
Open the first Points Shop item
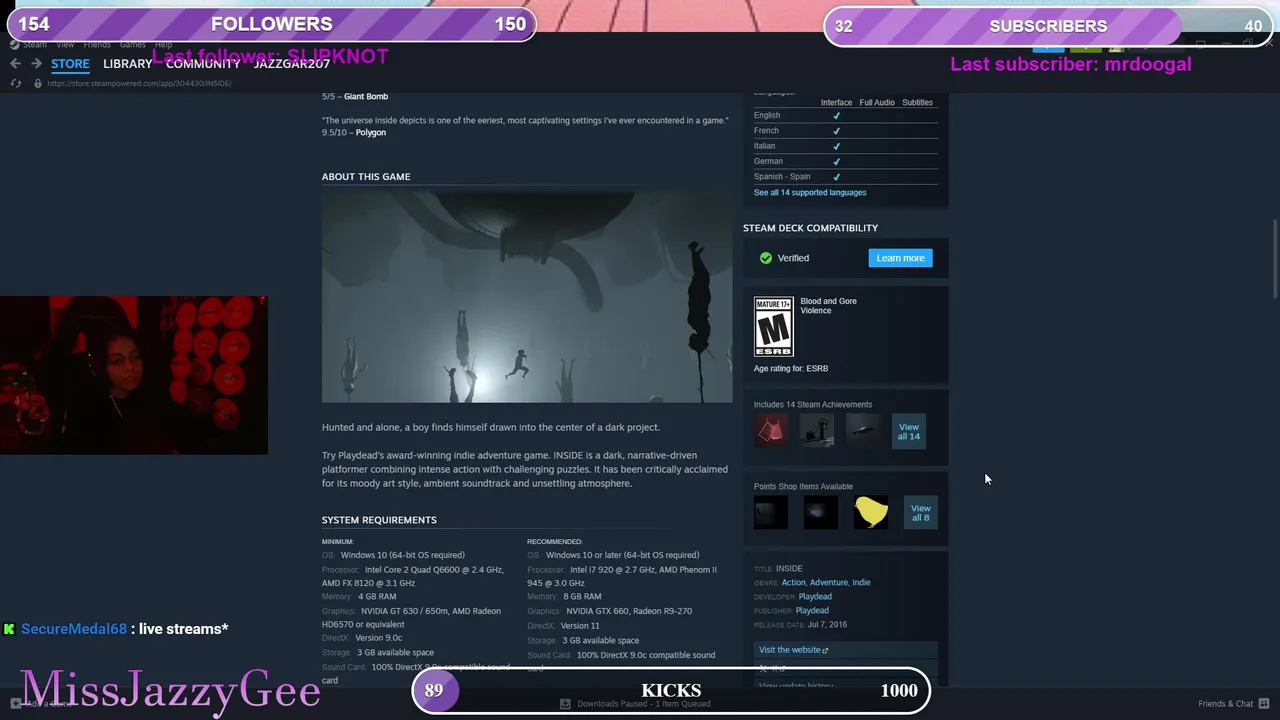click(771, 513)
